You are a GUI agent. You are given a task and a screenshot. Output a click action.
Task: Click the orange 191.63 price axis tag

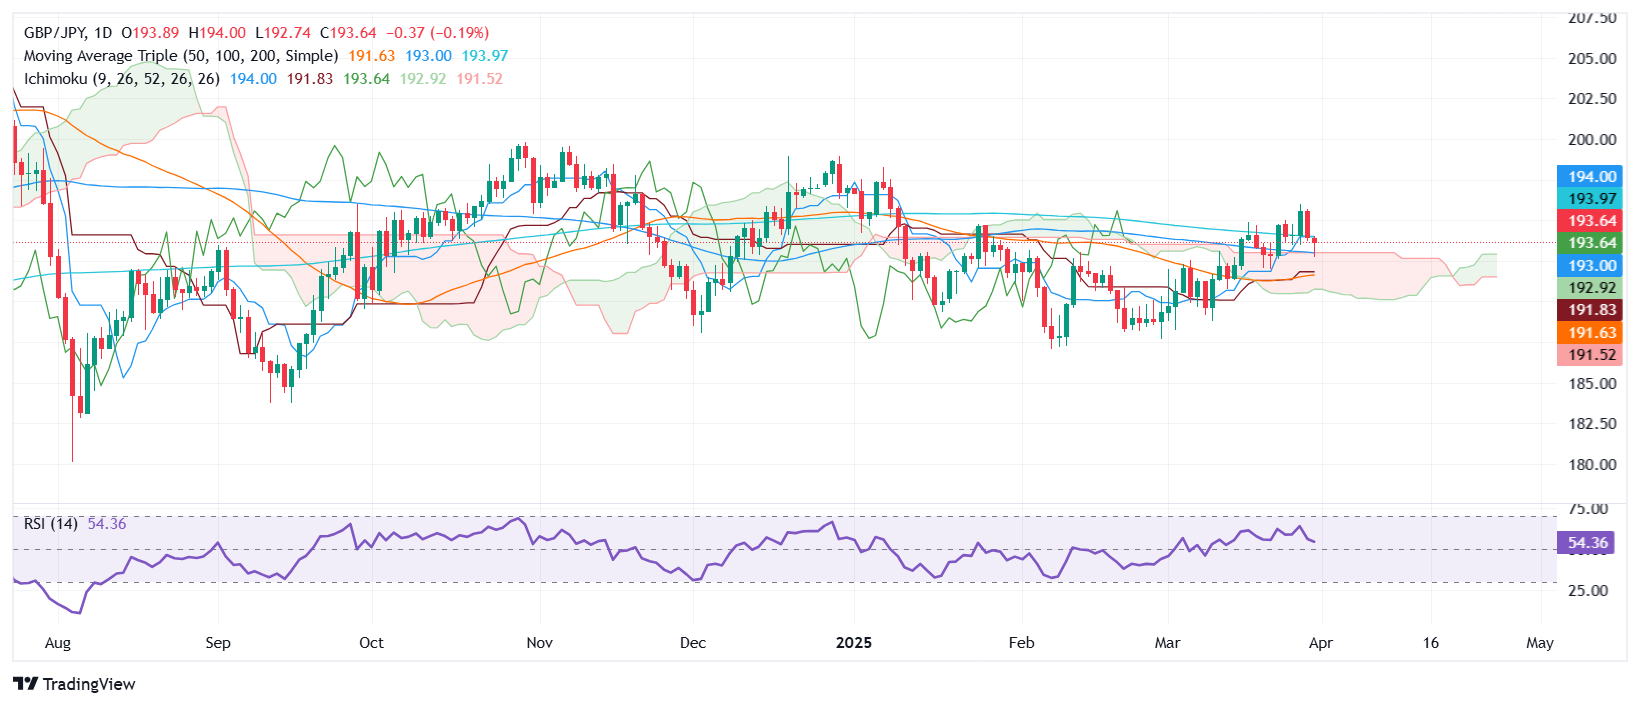point(1590,333)
